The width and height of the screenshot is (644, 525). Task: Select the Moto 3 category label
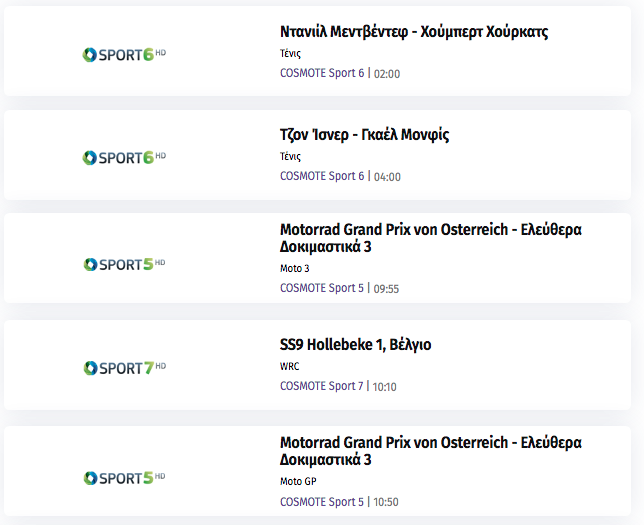coord(294,268)
